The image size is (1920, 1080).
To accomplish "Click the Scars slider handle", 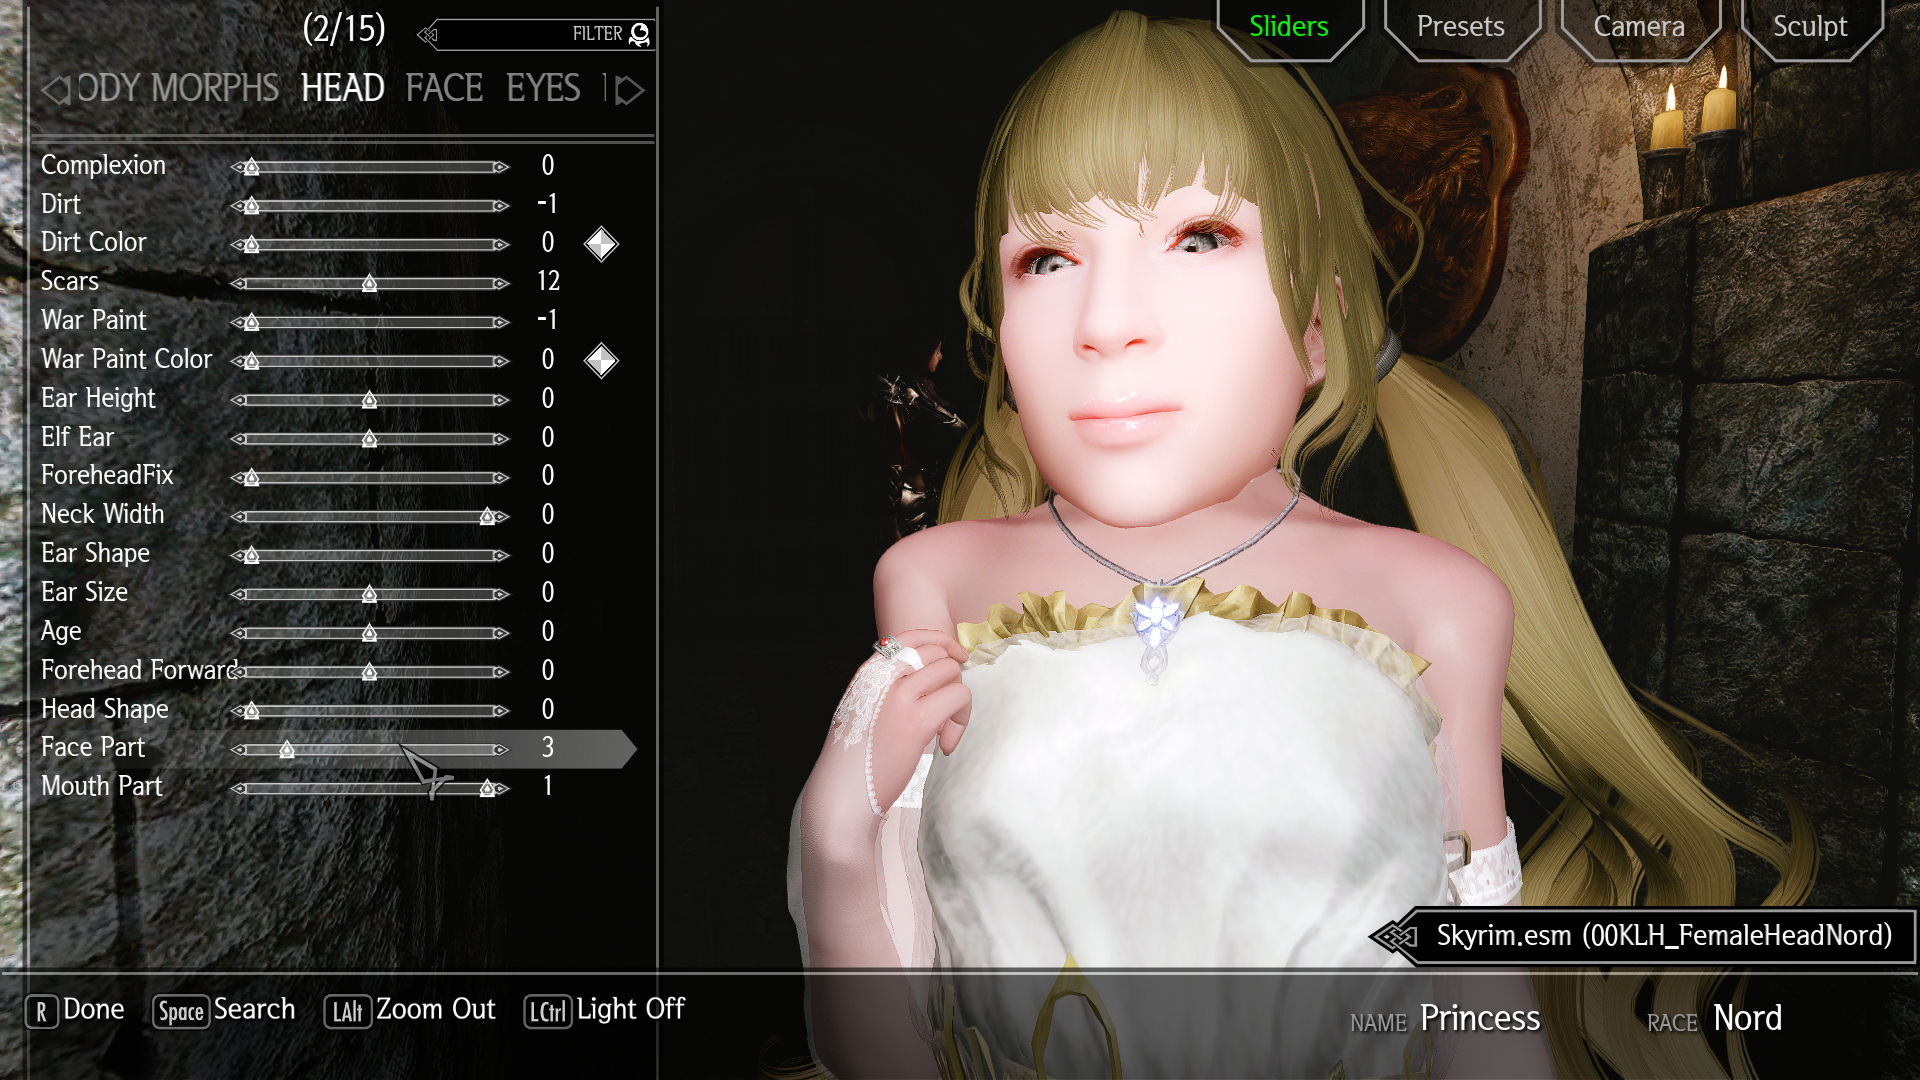I will [x=370, y=284].
